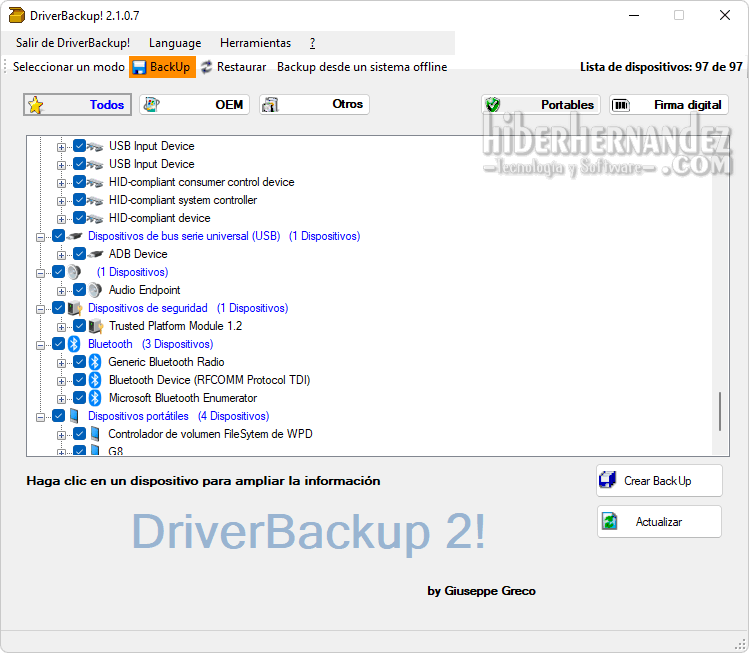Uncheck Dispositivos portátiles category checkbox

pyautogui.click(x=58, y=416)
